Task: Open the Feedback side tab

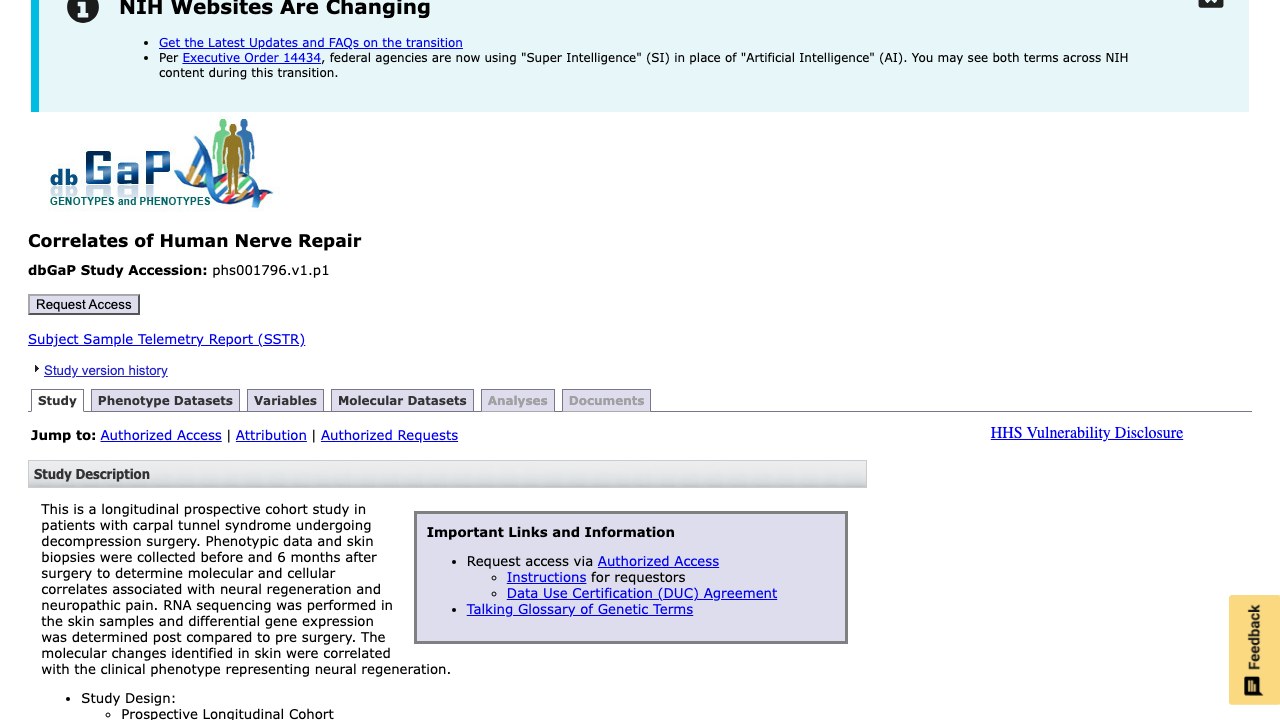Action: tap(1254, 650)
